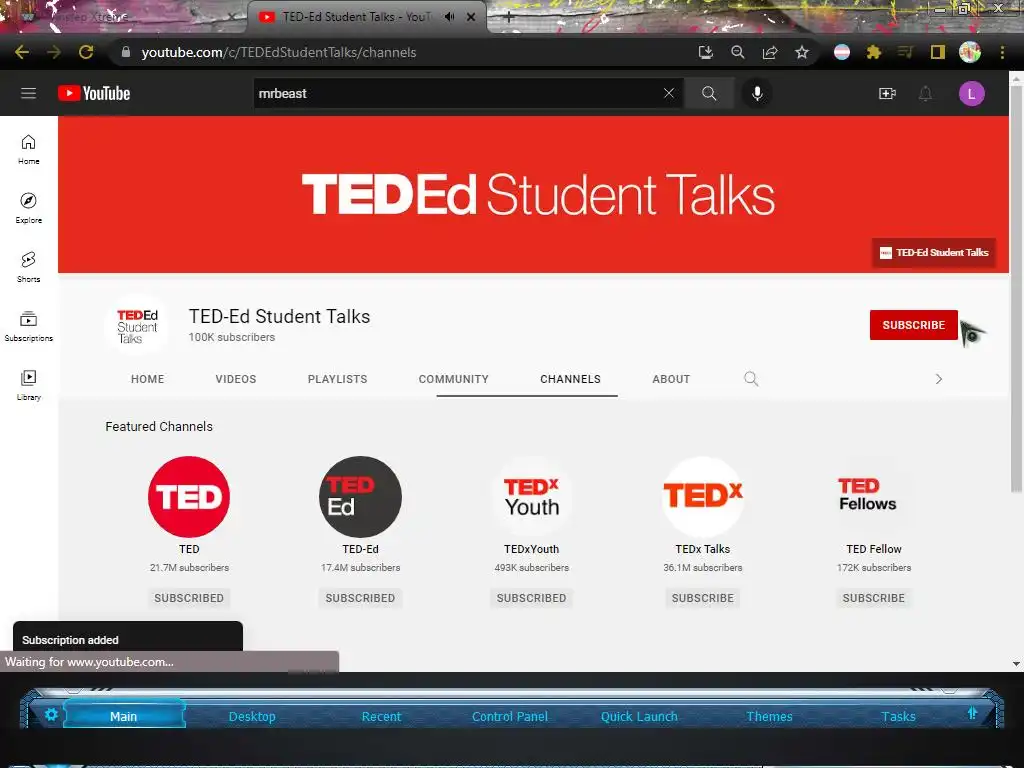Mute the tab via its speaker icon
The image size is (1024, 768).
pos(449,17)
